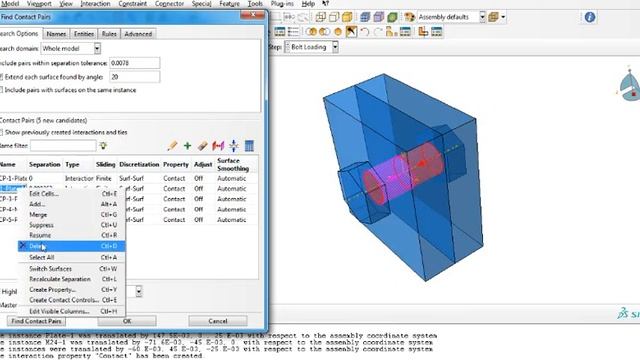Choose Select All in the context menu
The width and height of the screenshot is (640, 360).
pos(71,257)
